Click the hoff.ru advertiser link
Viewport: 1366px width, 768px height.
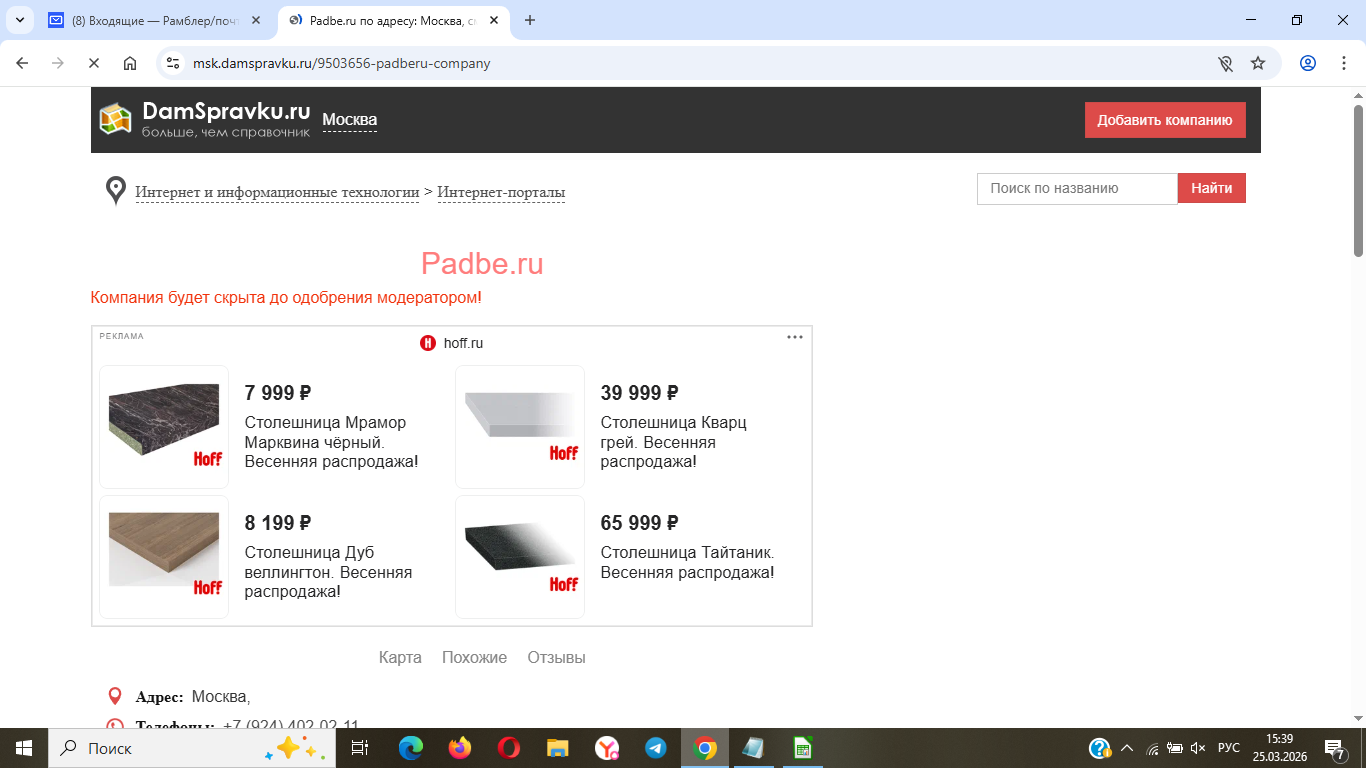pos(463,343)
